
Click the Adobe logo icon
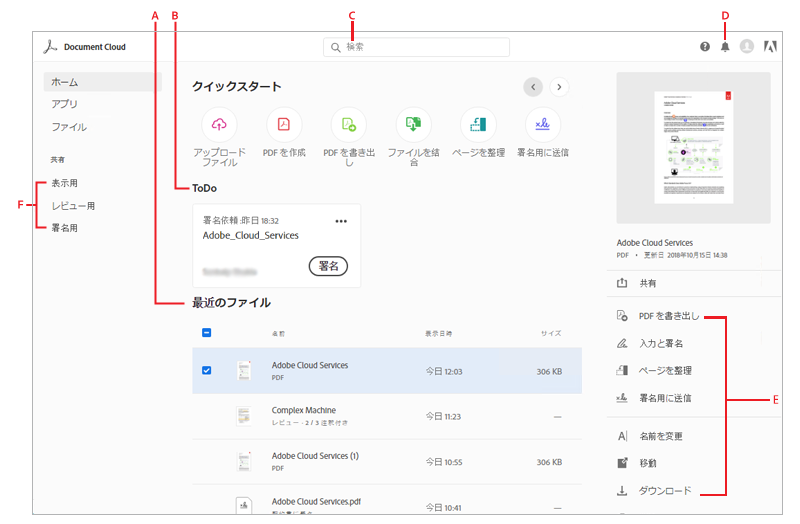click(x=770, y=47)
